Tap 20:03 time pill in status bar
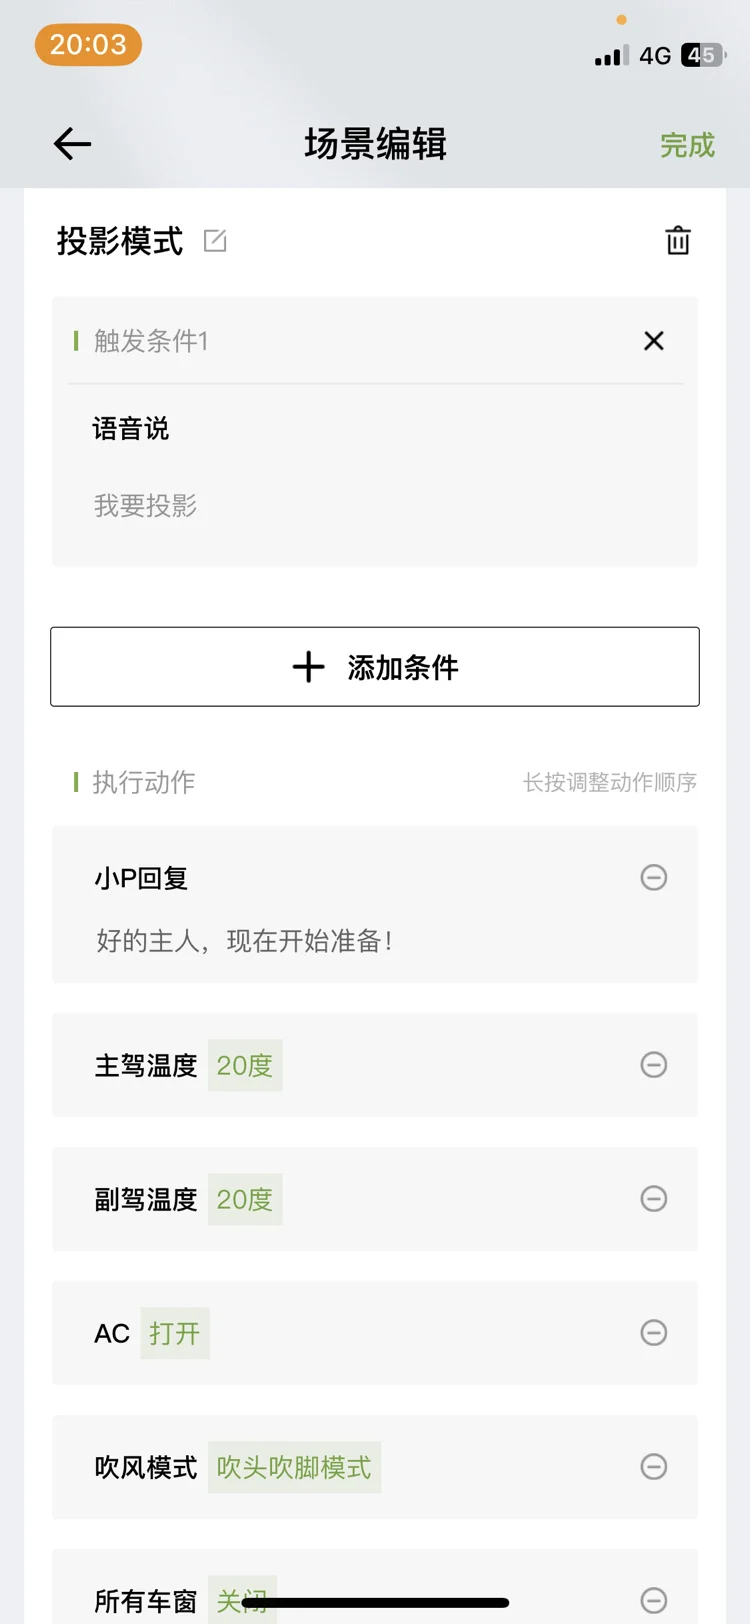 (88, 45)
